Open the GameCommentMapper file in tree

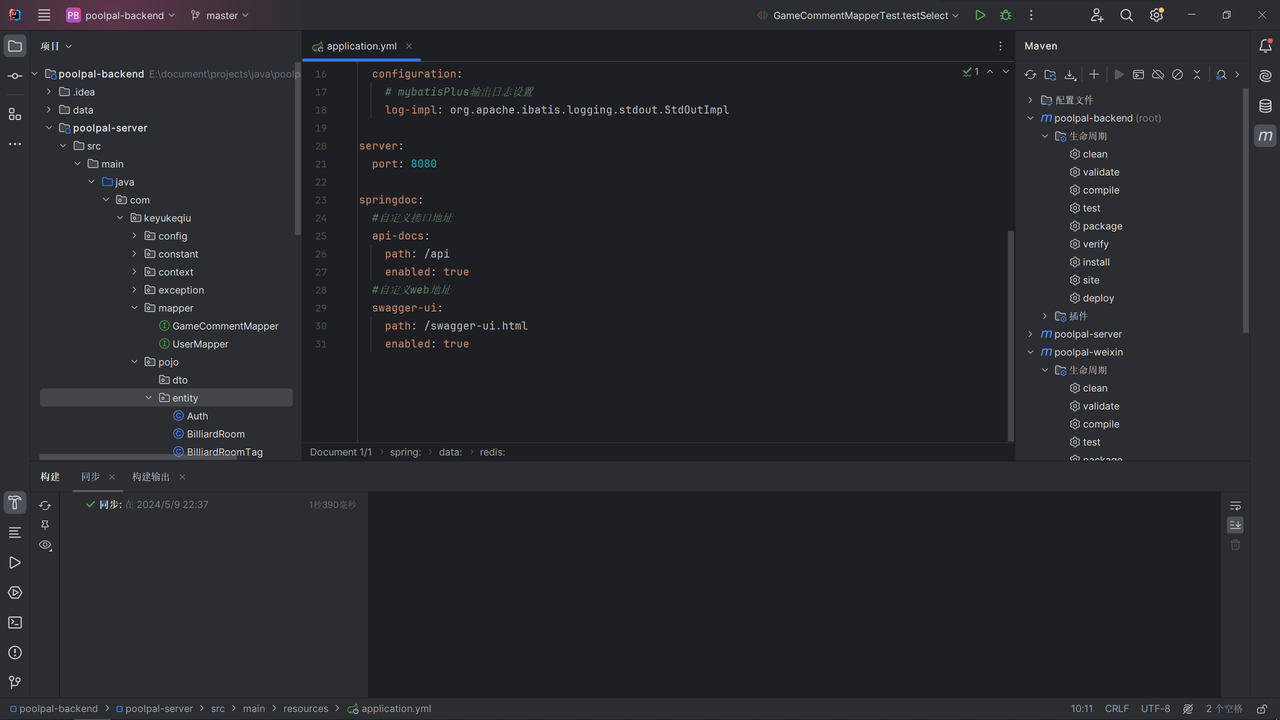click(225, 326)
